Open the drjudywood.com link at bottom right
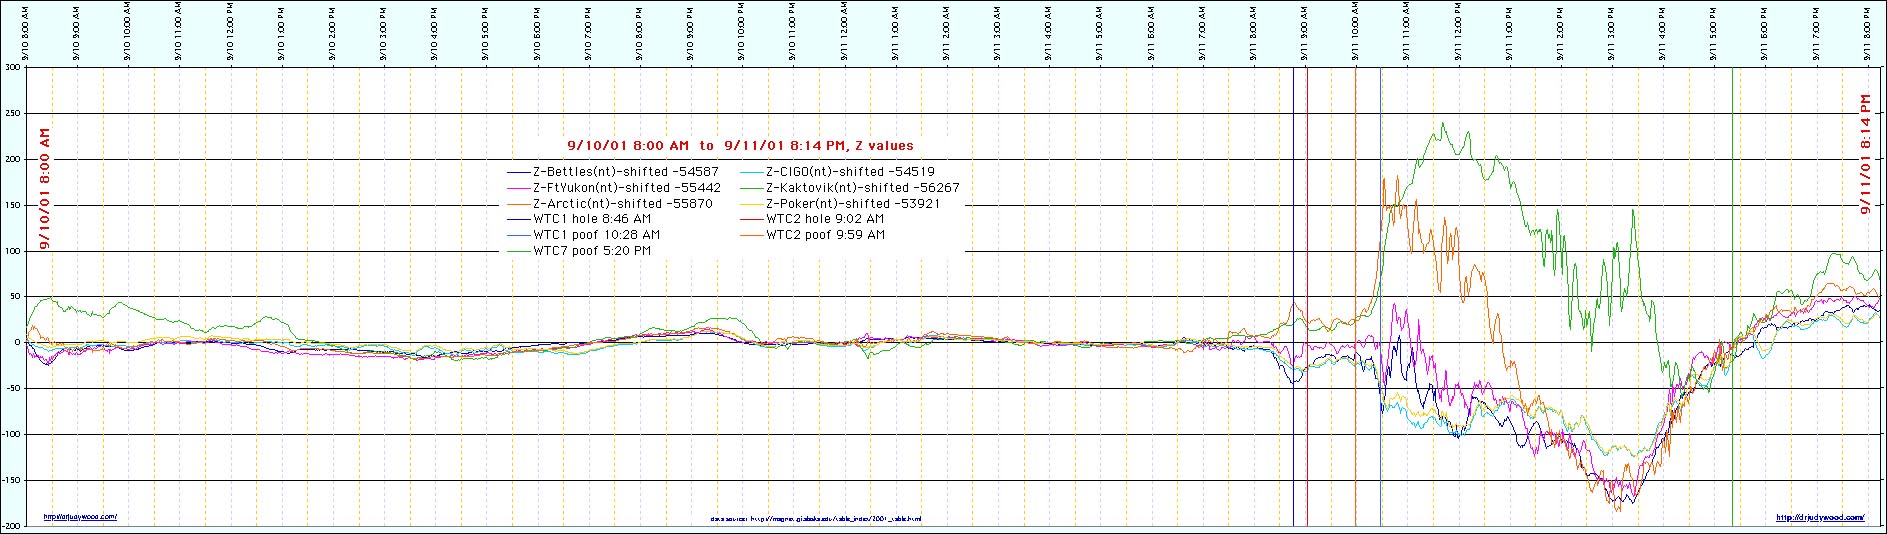 click(x=1820, y=517)
